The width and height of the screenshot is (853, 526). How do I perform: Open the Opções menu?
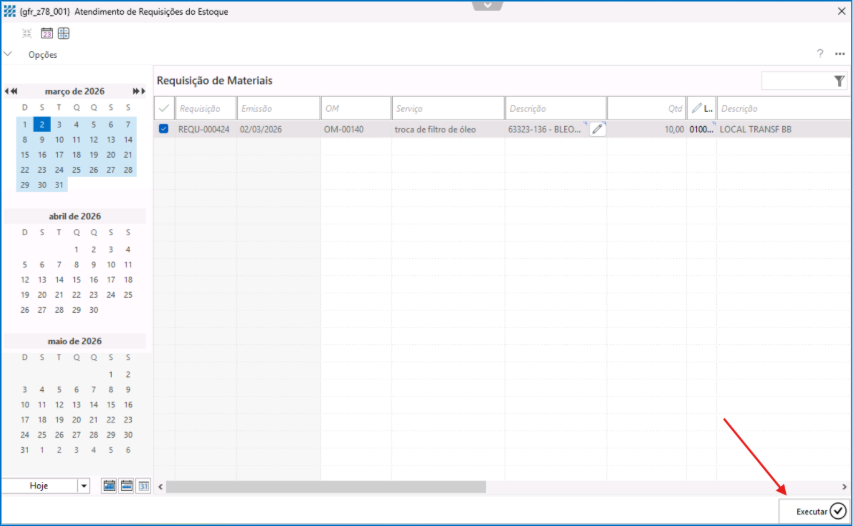coord(42,55)
